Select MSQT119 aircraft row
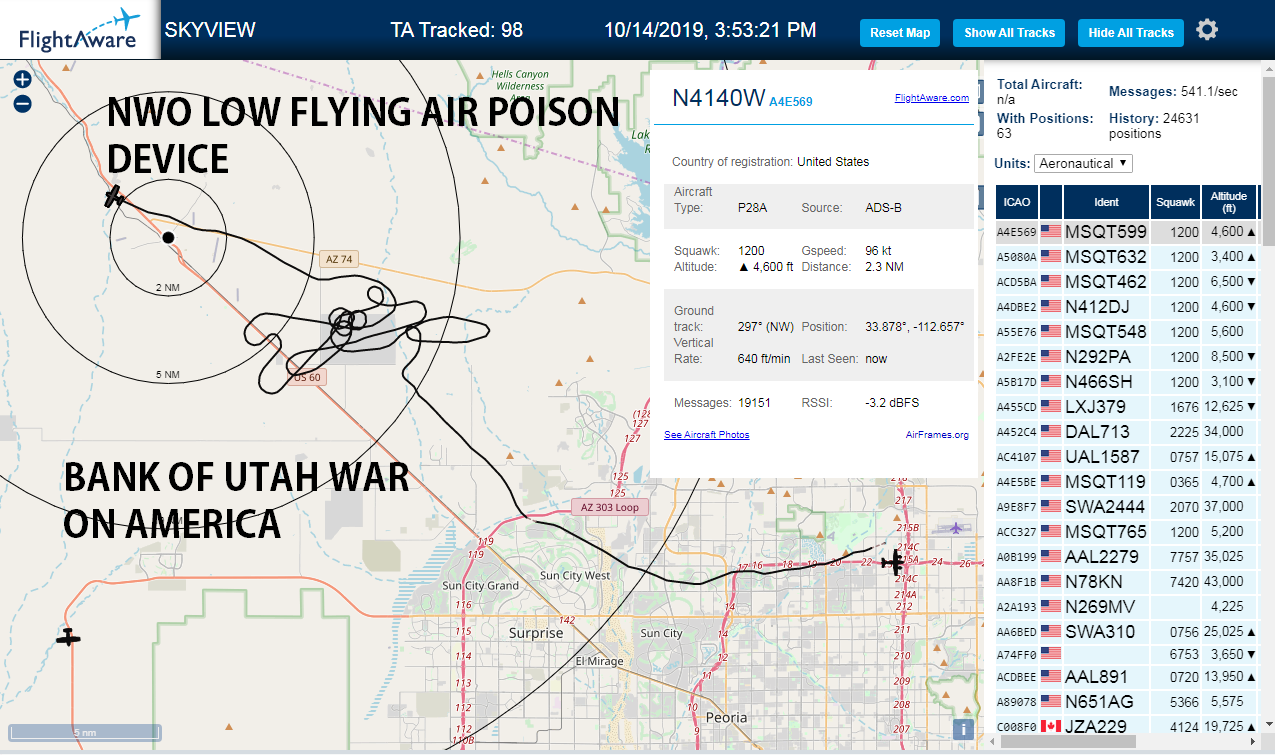1275x755 pixels. (x=1126, y=482)
